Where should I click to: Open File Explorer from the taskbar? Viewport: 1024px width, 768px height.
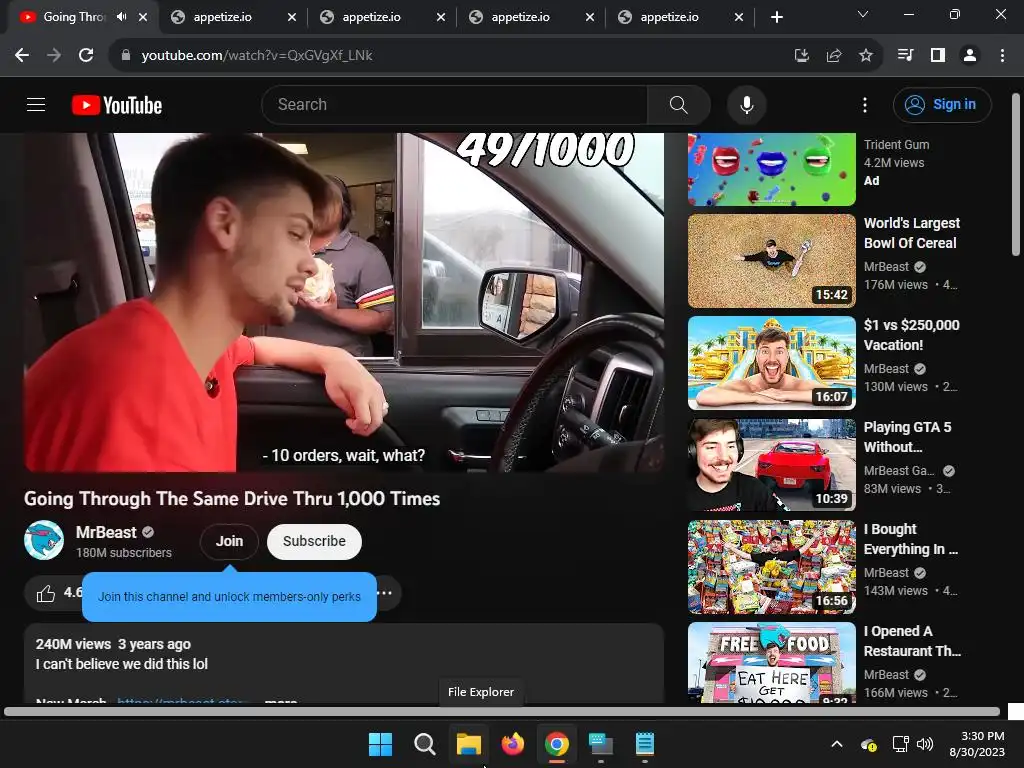(x=469, y=744)
